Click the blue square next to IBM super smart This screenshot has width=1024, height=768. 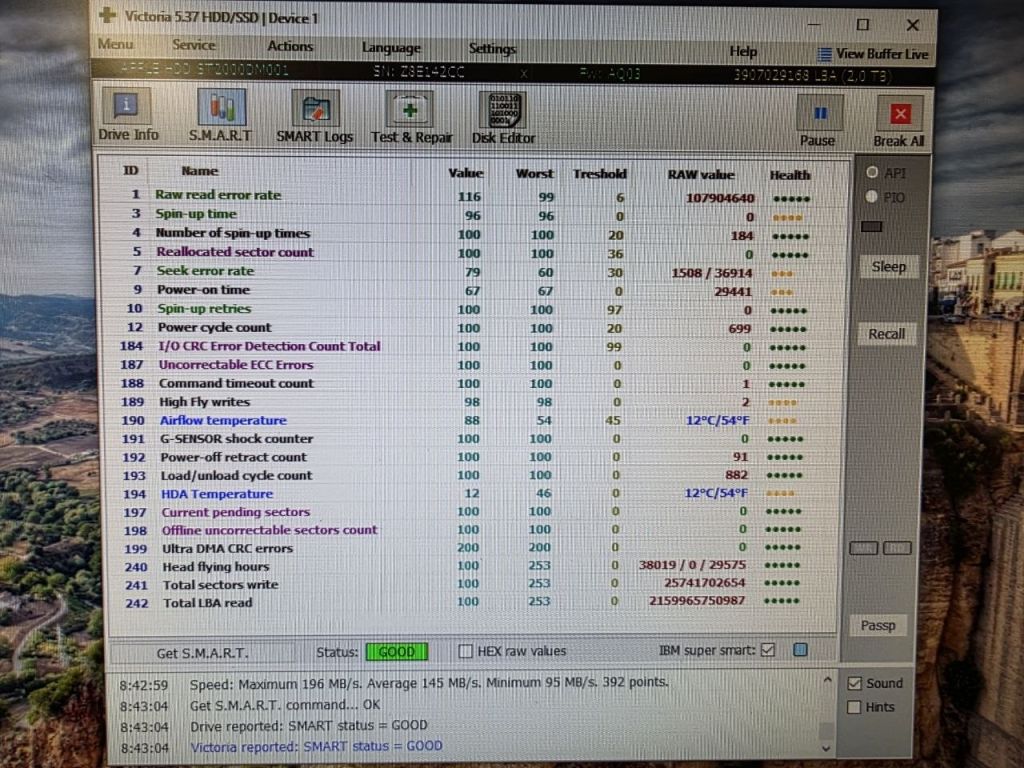[x=801, y=649]
